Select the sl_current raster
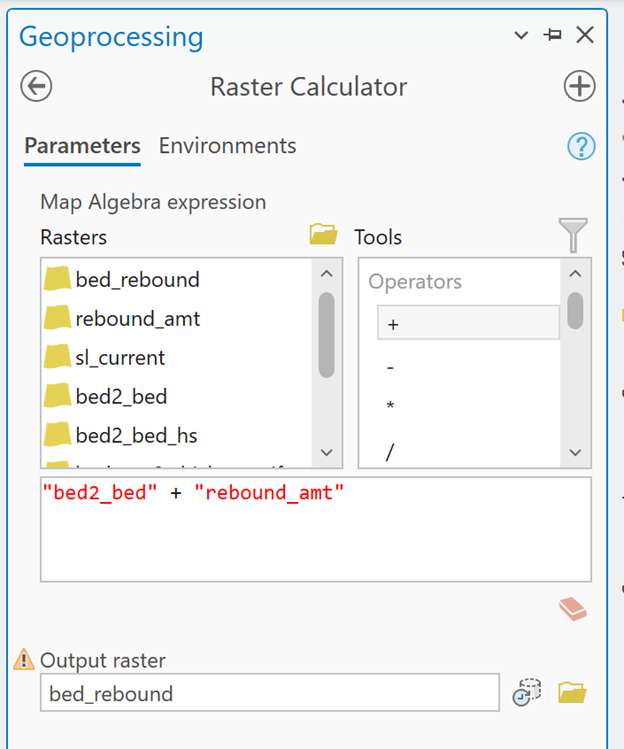 coord(177,358)
